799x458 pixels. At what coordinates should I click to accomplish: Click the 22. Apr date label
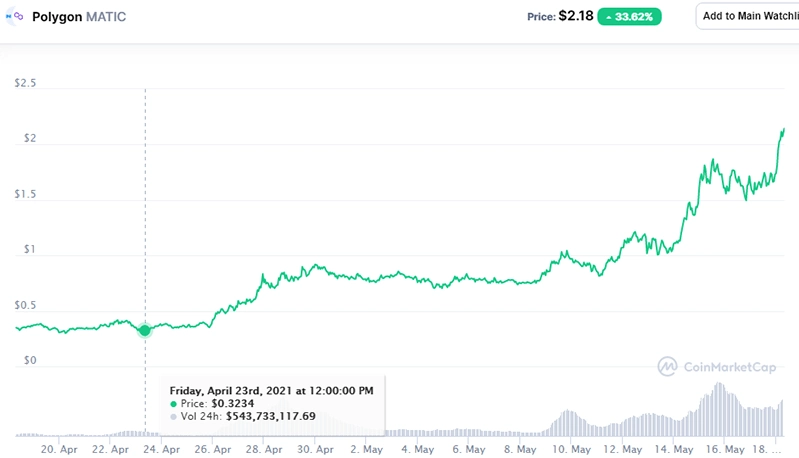point(110,449)
